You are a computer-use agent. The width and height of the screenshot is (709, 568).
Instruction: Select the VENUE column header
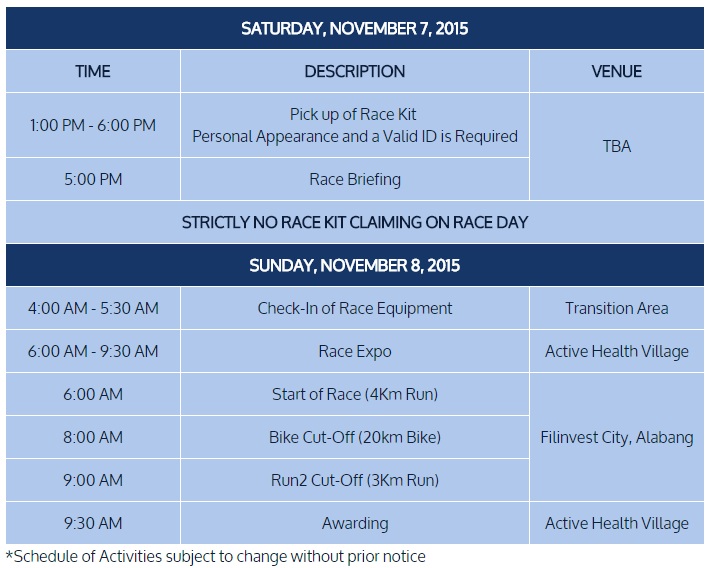616,72
